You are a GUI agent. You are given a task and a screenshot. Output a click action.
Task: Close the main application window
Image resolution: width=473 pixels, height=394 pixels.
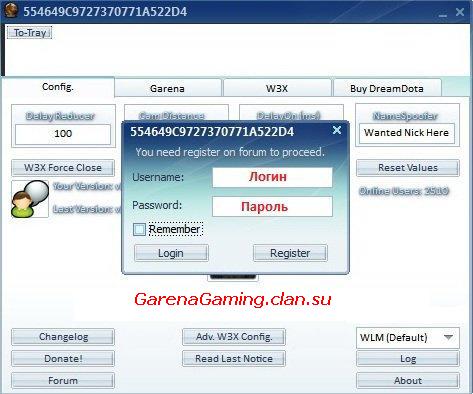(460, 12)
